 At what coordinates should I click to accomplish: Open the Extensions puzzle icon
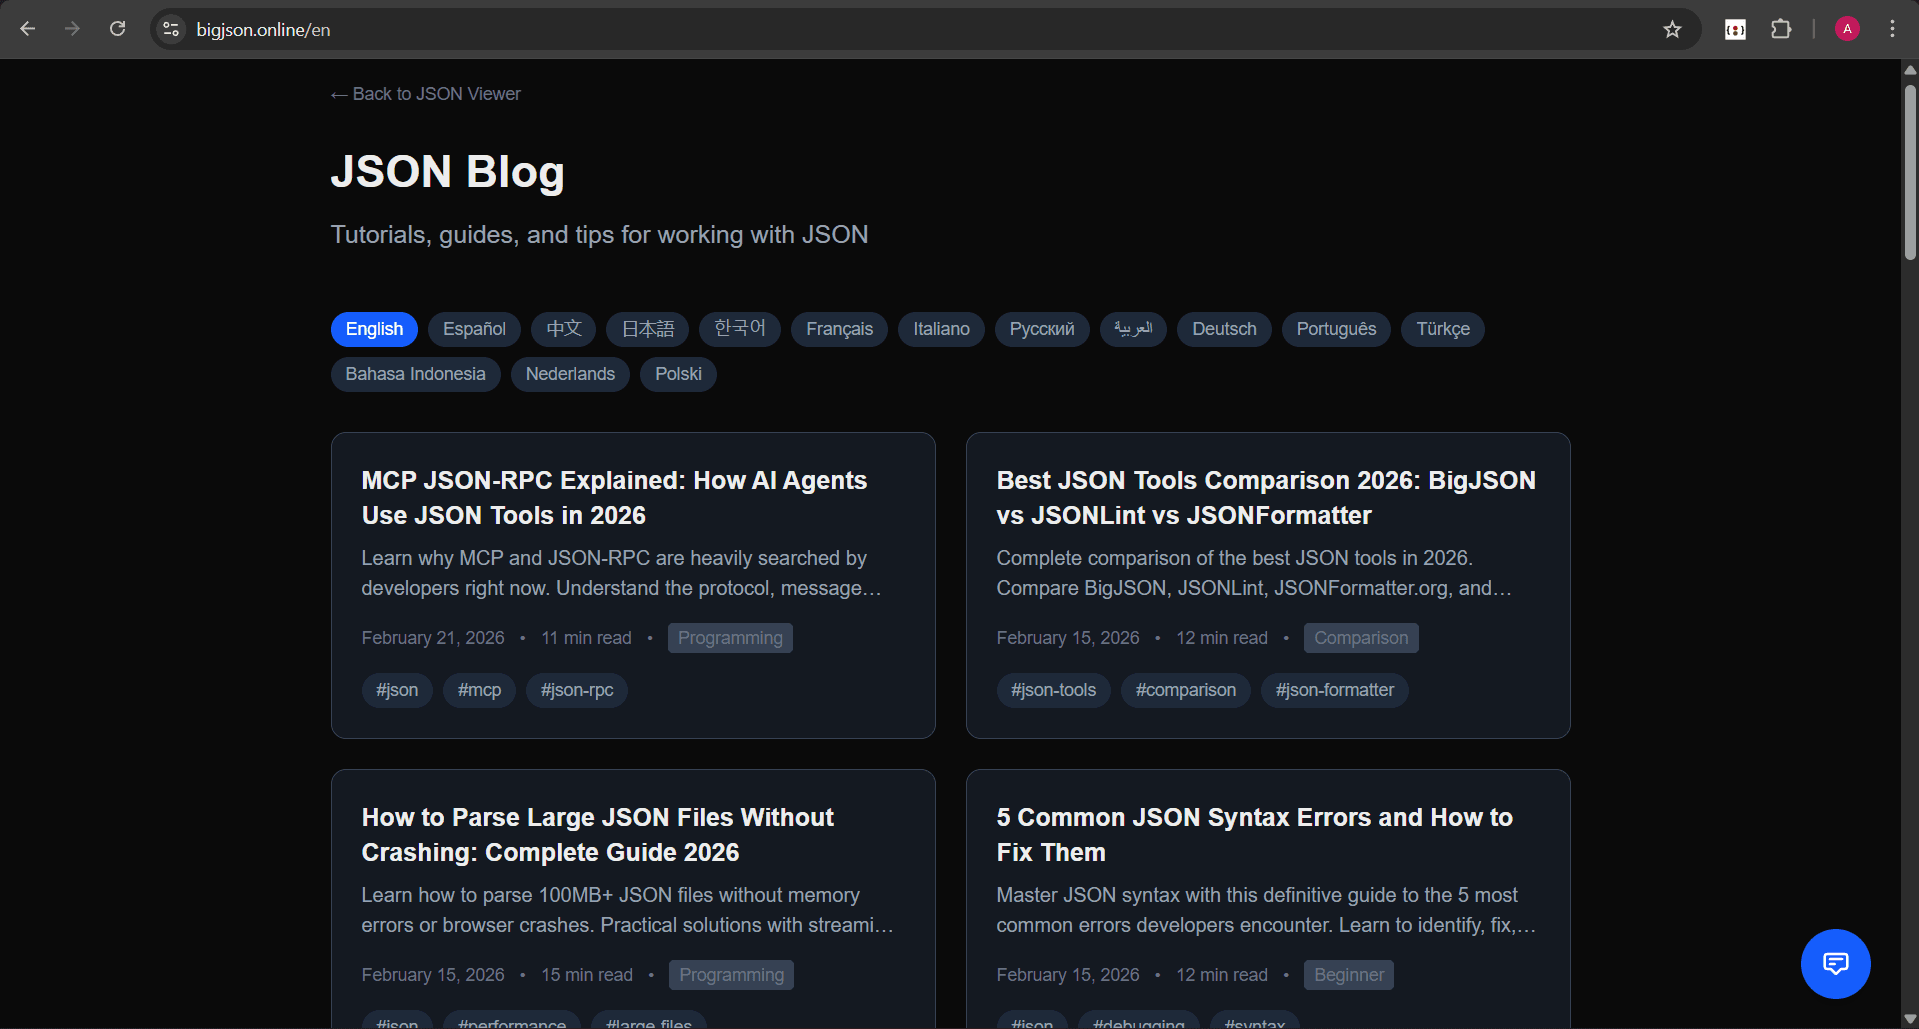(x=1781, y=29)
